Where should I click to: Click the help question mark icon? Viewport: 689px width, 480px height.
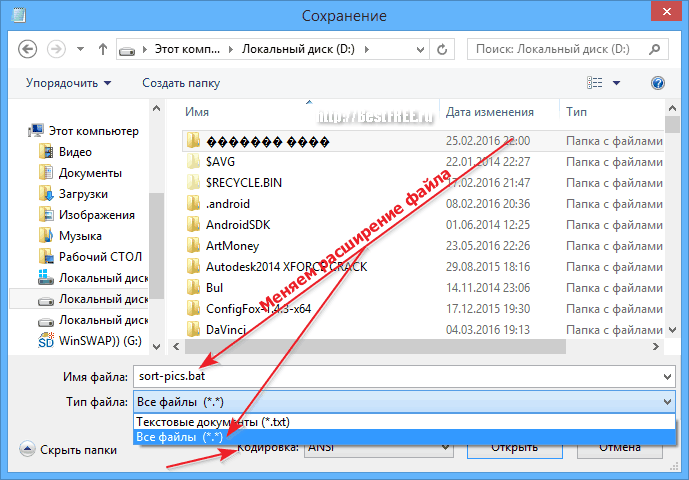(x=658, y=83)
